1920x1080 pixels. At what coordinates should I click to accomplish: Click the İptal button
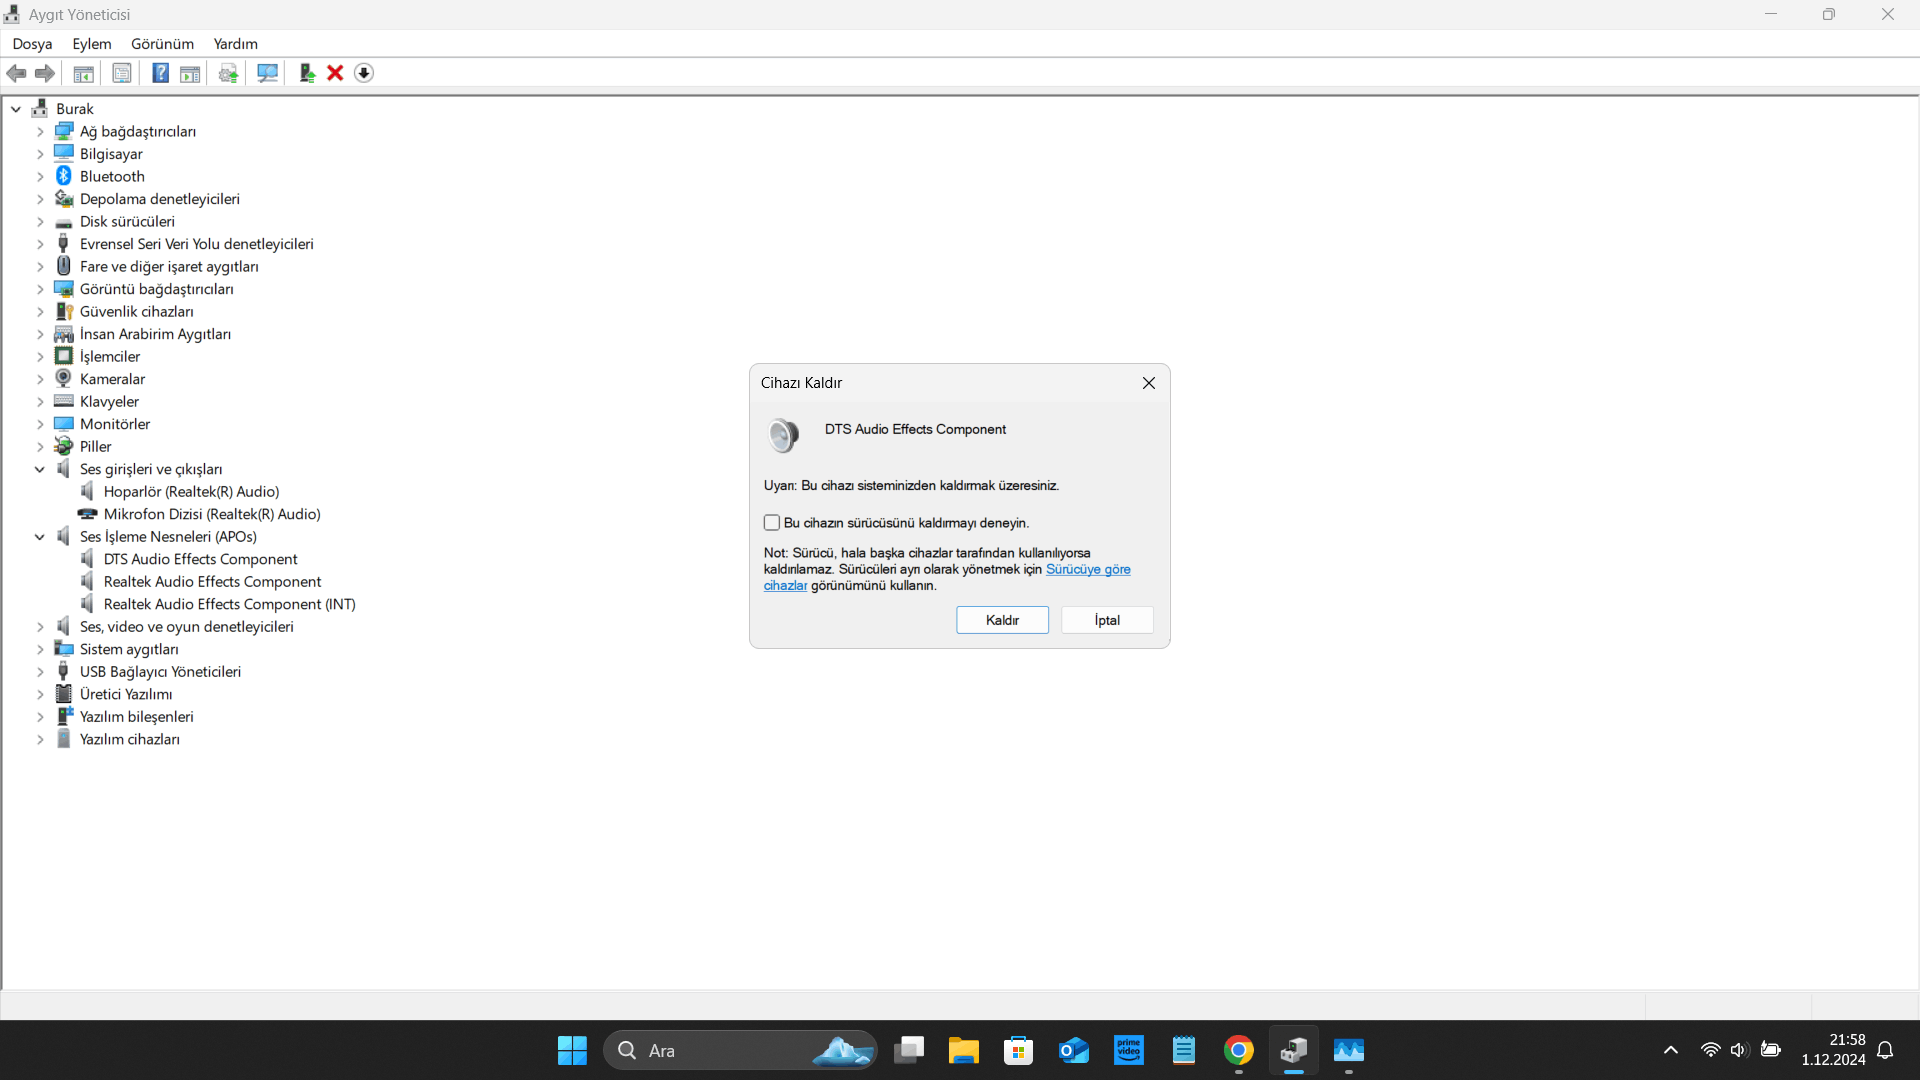1106,620
